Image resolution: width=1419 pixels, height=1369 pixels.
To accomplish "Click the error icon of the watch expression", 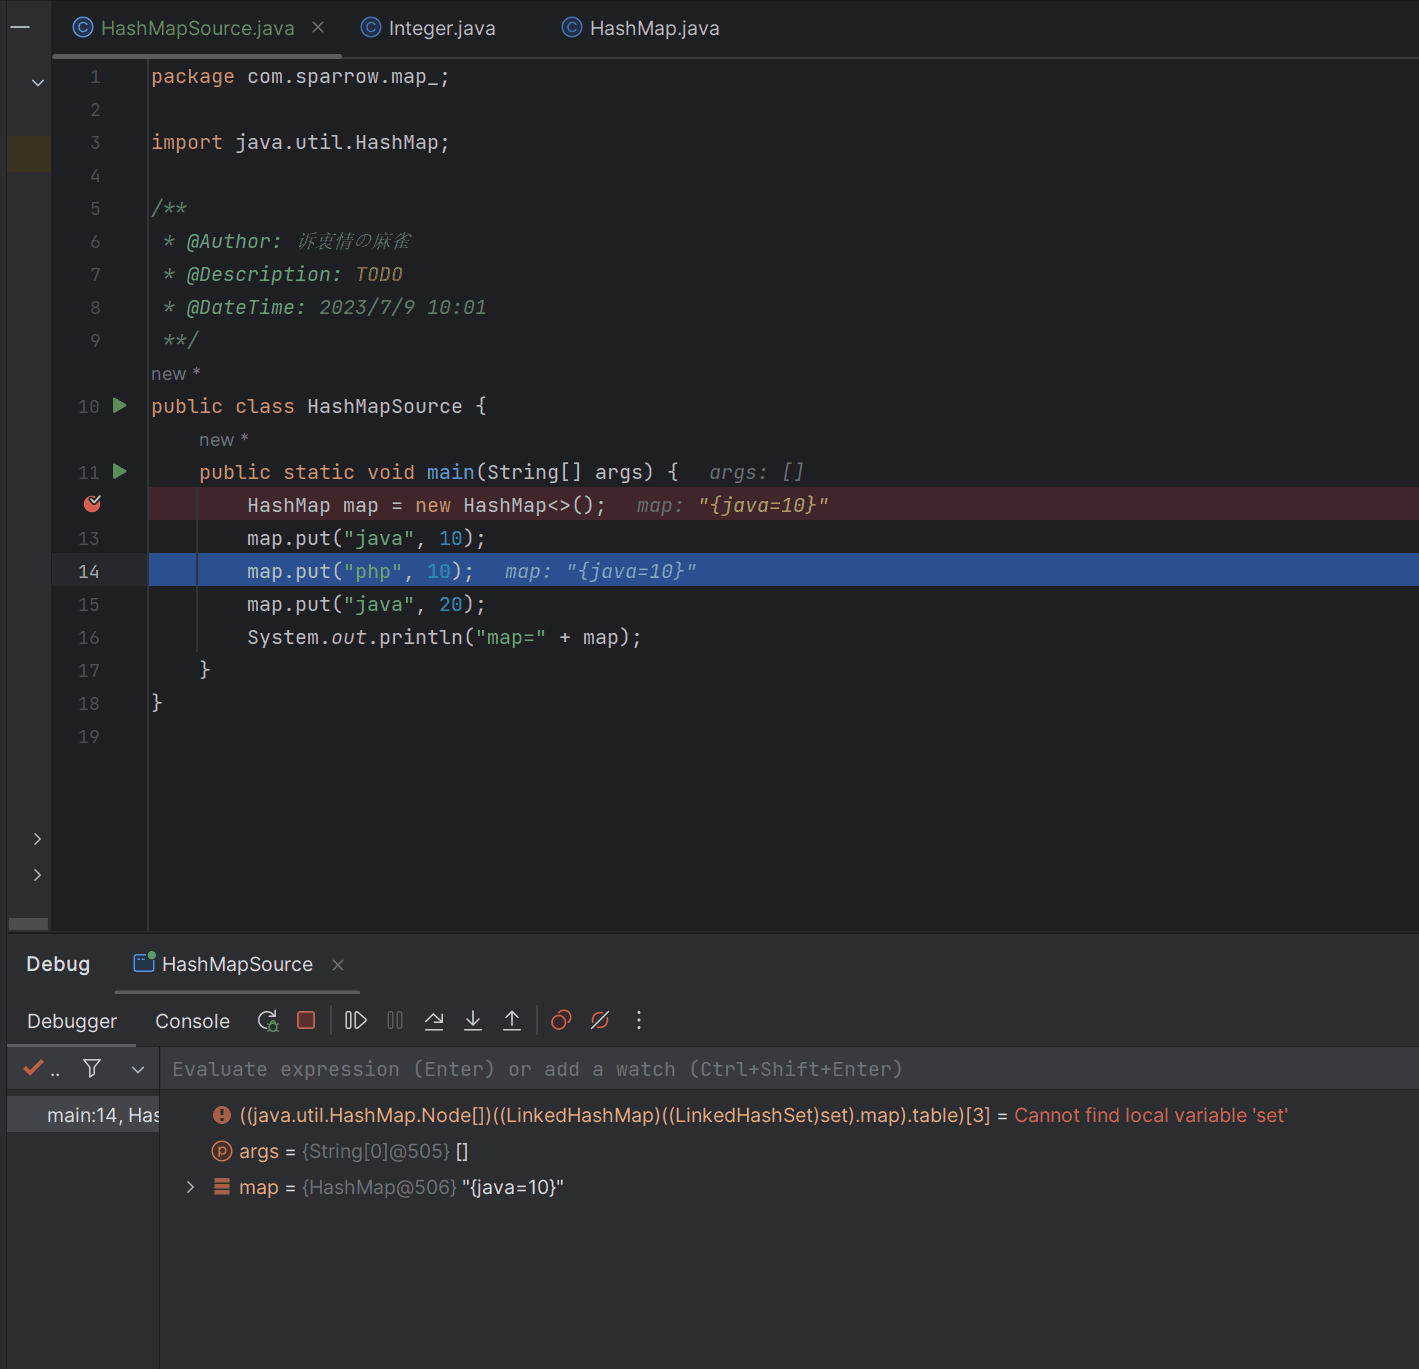I will click(222, 1115).
